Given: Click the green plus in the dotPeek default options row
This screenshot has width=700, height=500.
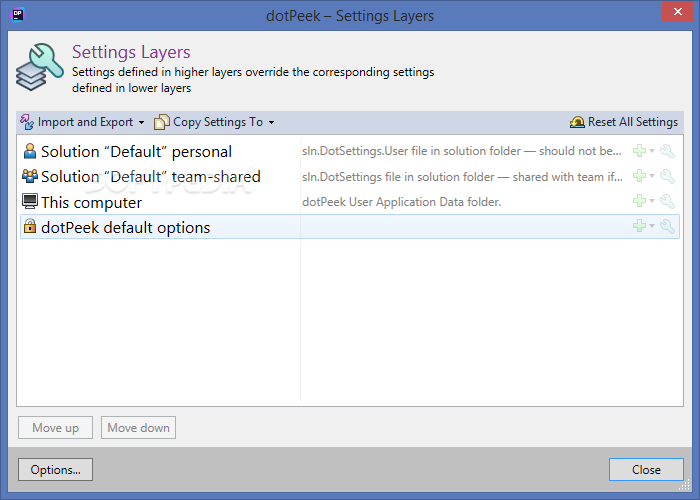Looking at the screenshot, I should (x=639, y=226).
